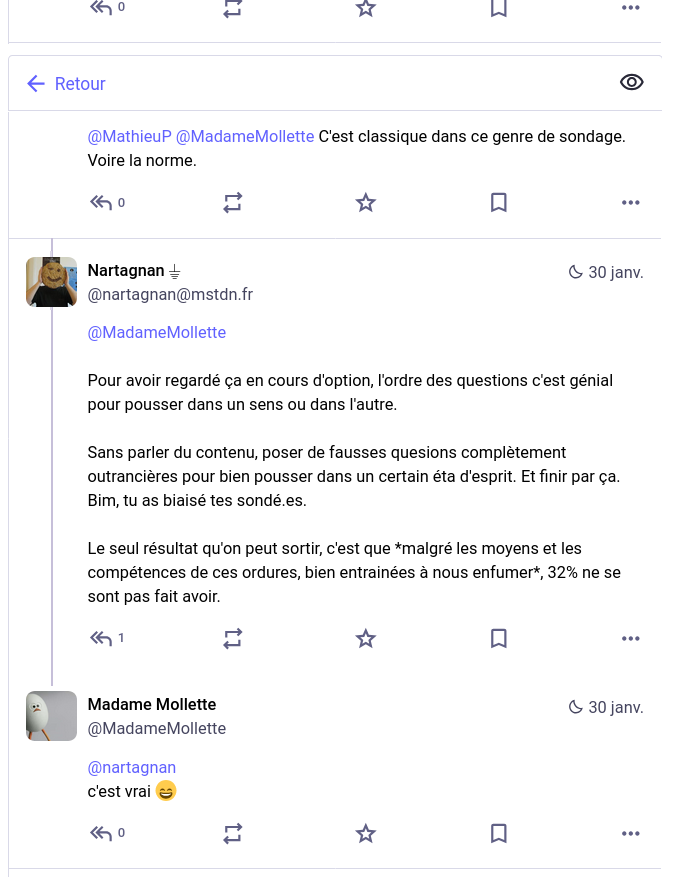675x877 pixels.
Task: Bookmark the "C'est classique" post
Action: (x=499, y=203)
